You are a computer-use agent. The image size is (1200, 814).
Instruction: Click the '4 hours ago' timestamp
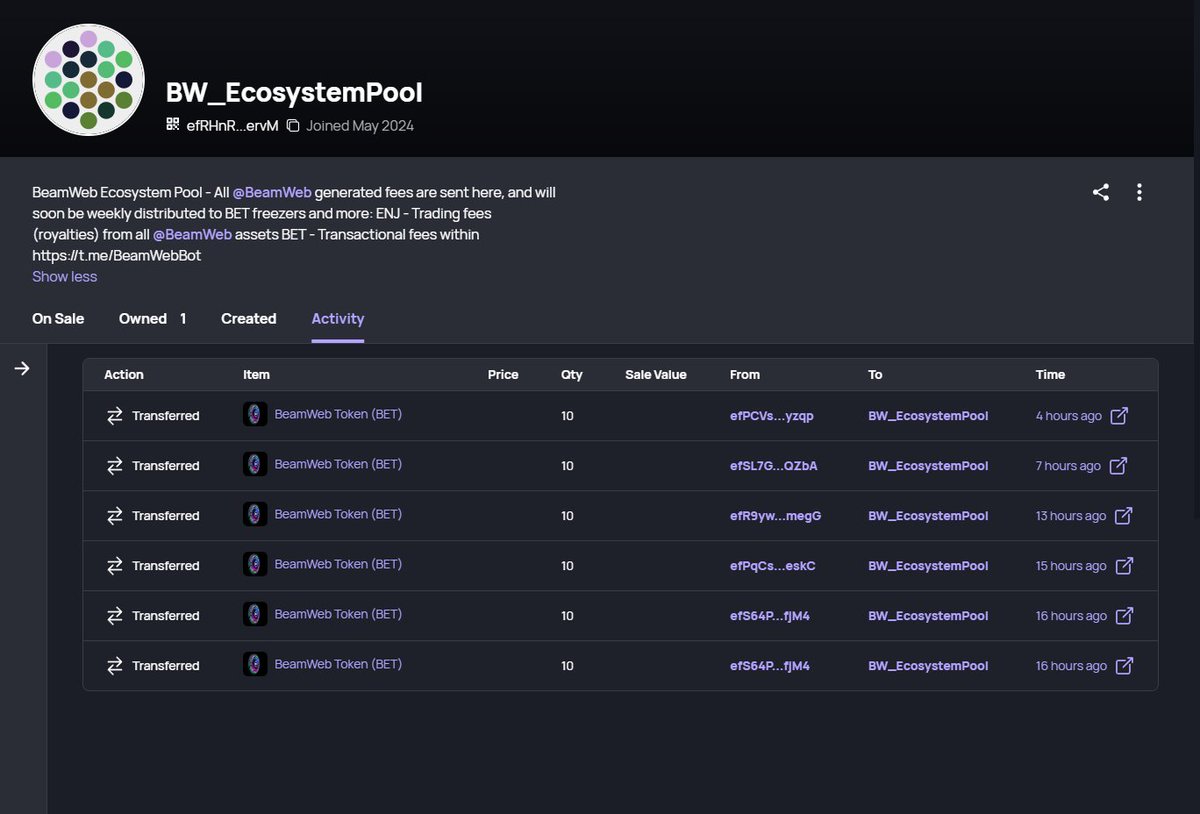(1069, 415)
